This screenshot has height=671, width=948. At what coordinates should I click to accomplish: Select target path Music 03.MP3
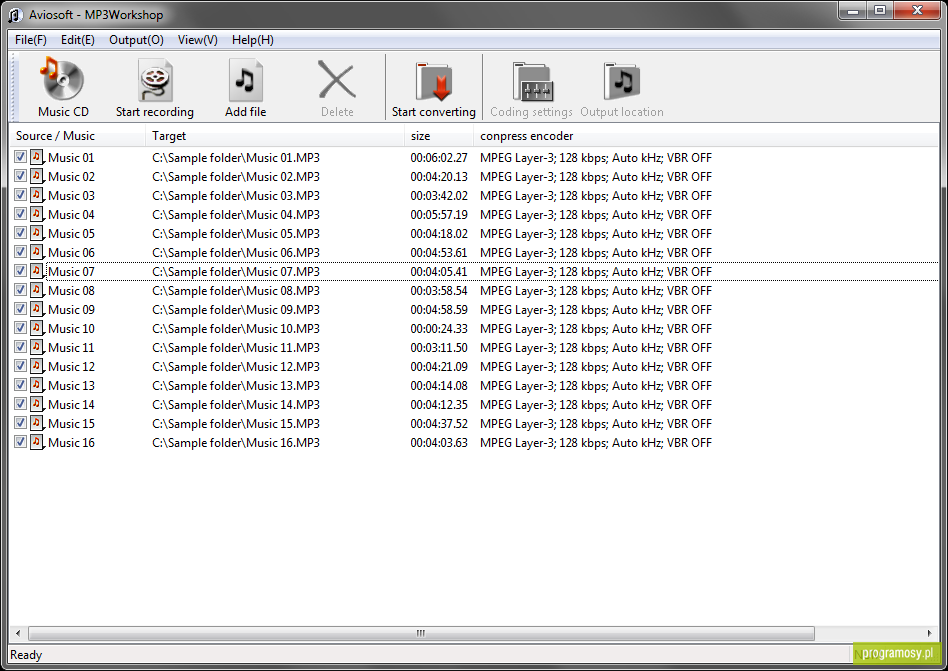236,196
